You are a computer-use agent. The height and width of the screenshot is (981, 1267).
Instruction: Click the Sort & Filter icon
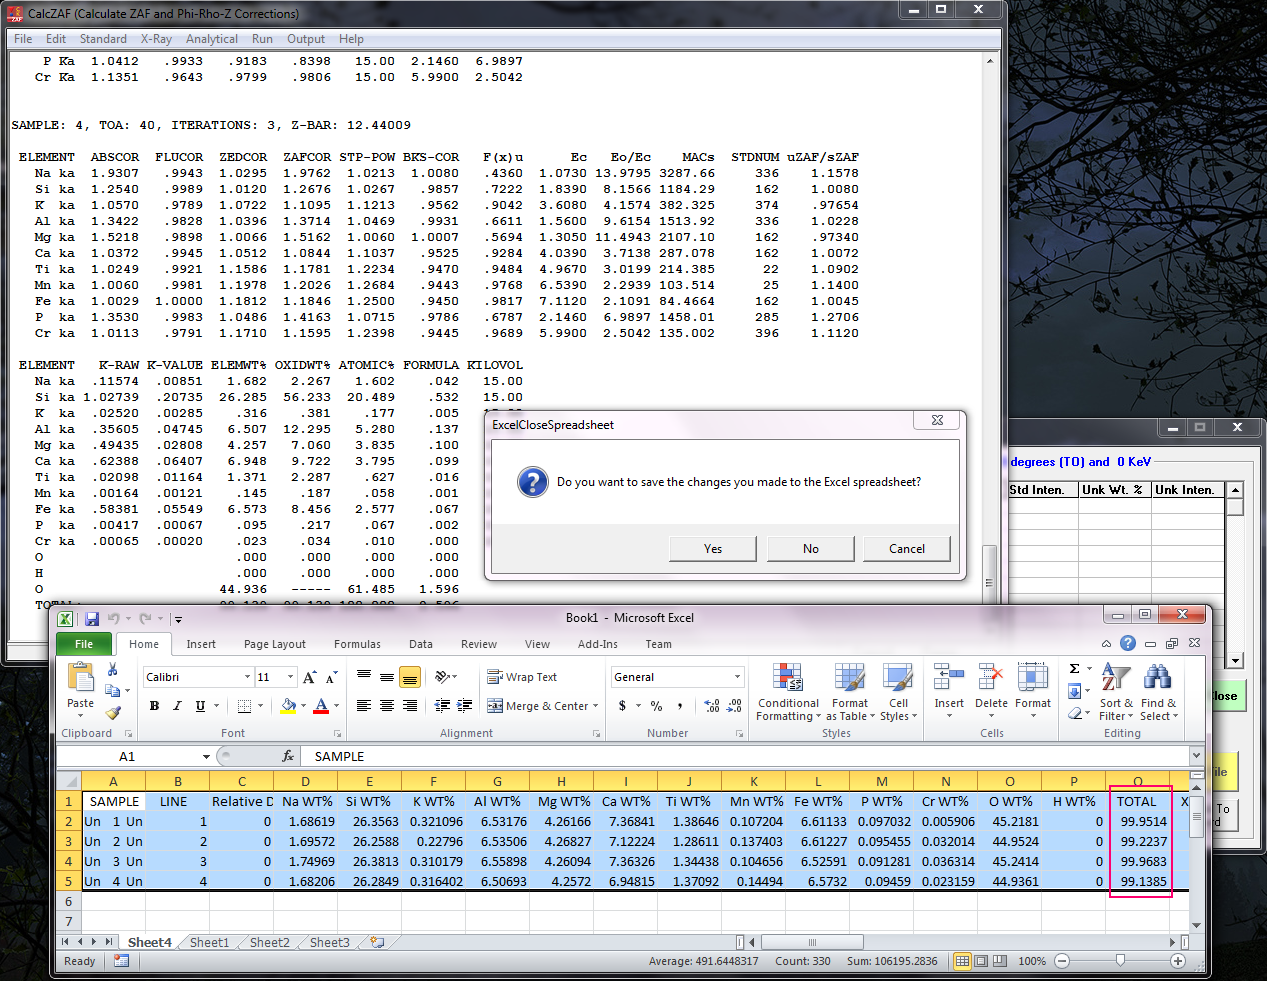coord(1115,679)
